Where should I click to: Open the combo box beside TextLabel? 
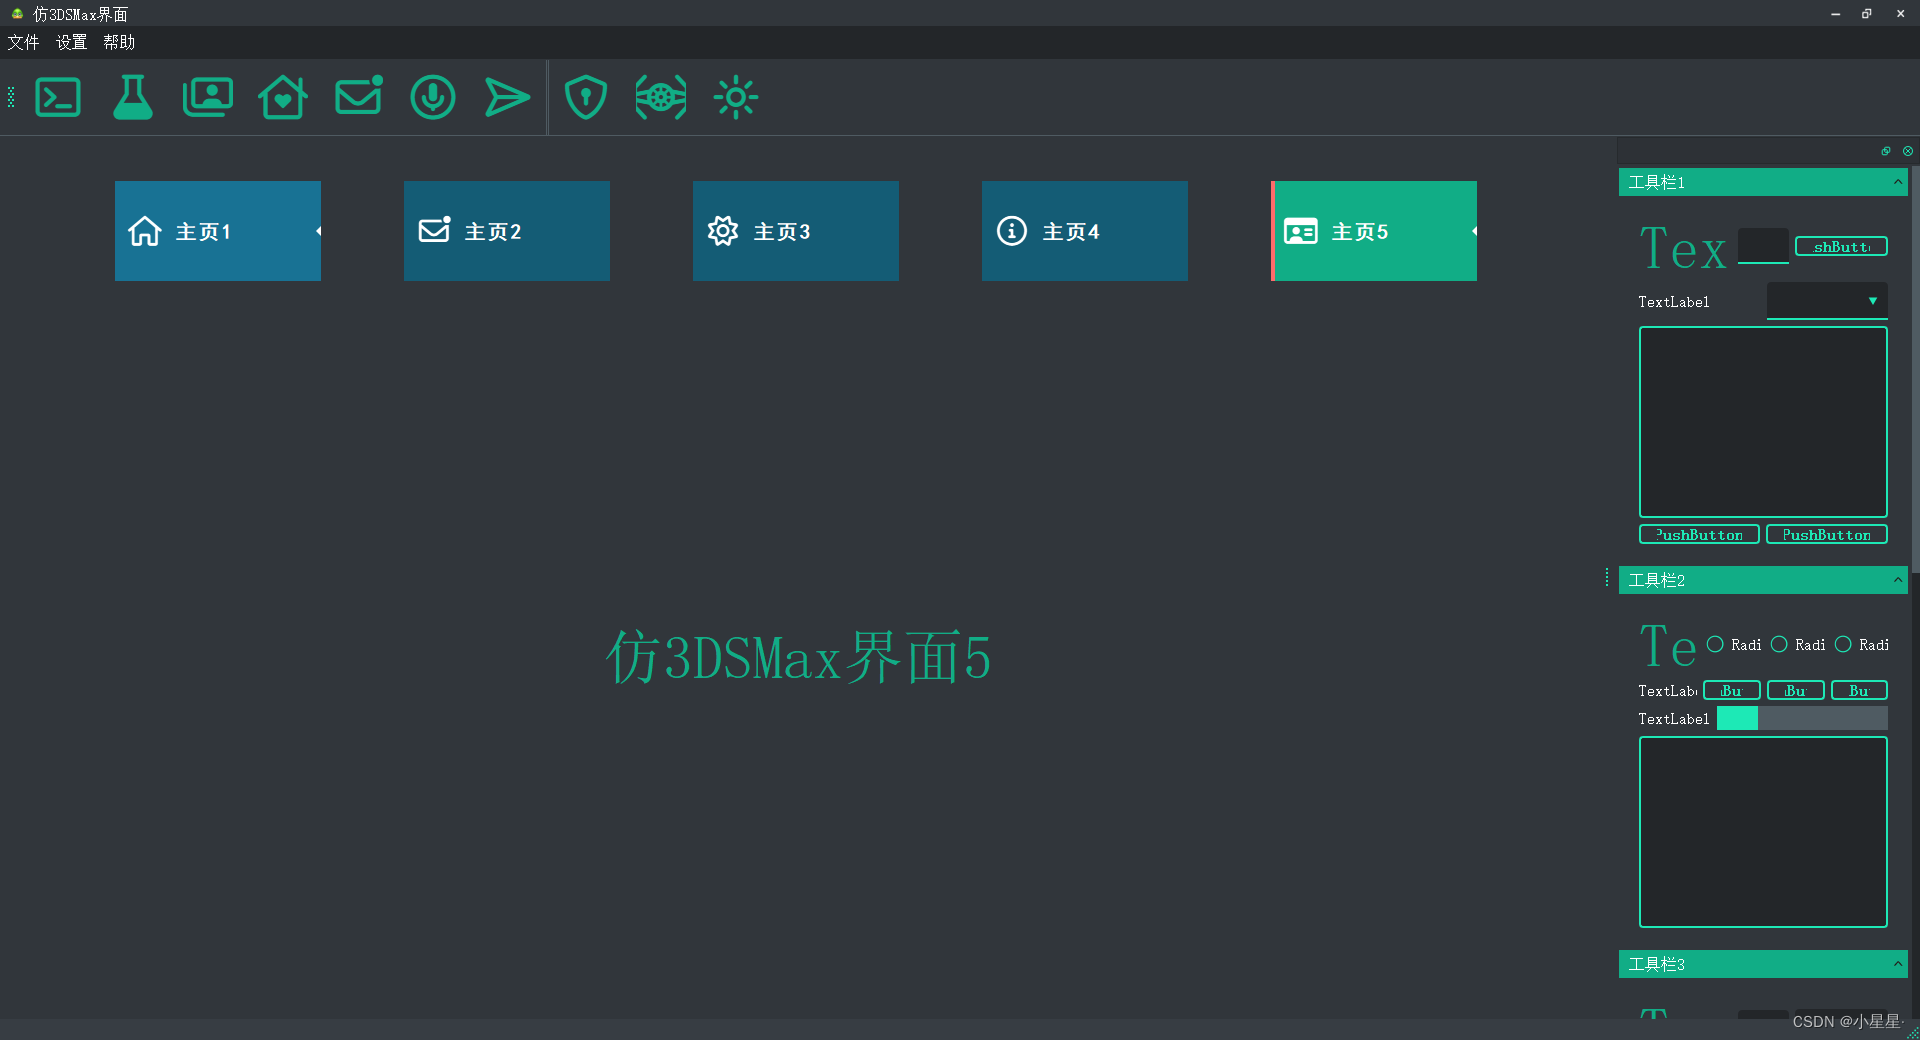click(1827, 301)
